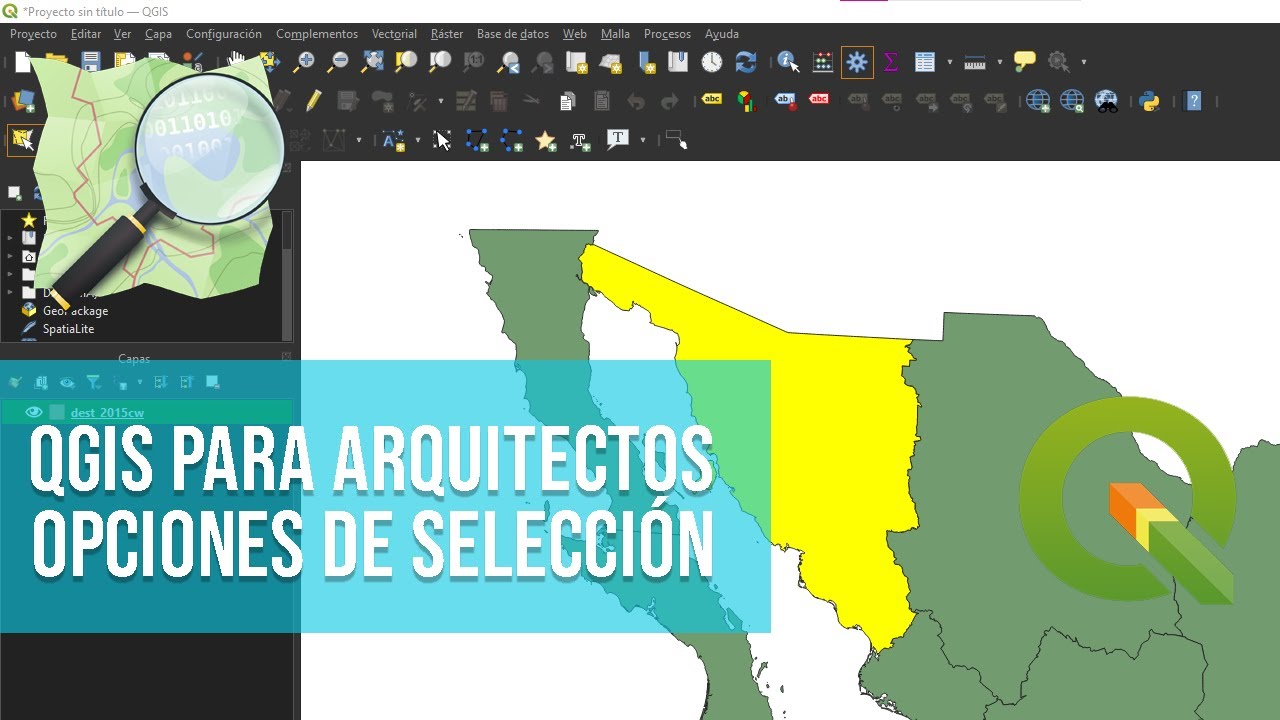This screenshot has height=720, width=1280.
Task: Click the New Project icon
Action: tap(23, 62)
